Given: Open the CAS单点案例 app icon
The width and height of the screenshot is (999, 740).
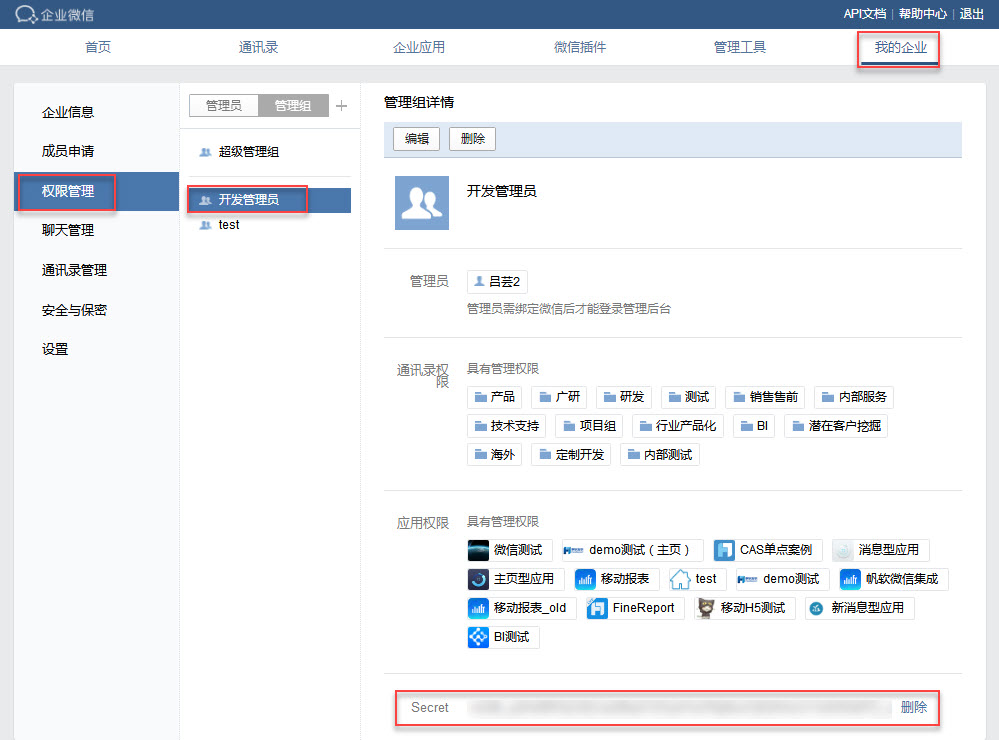Looking at the screenshot, I should (724, 550).
